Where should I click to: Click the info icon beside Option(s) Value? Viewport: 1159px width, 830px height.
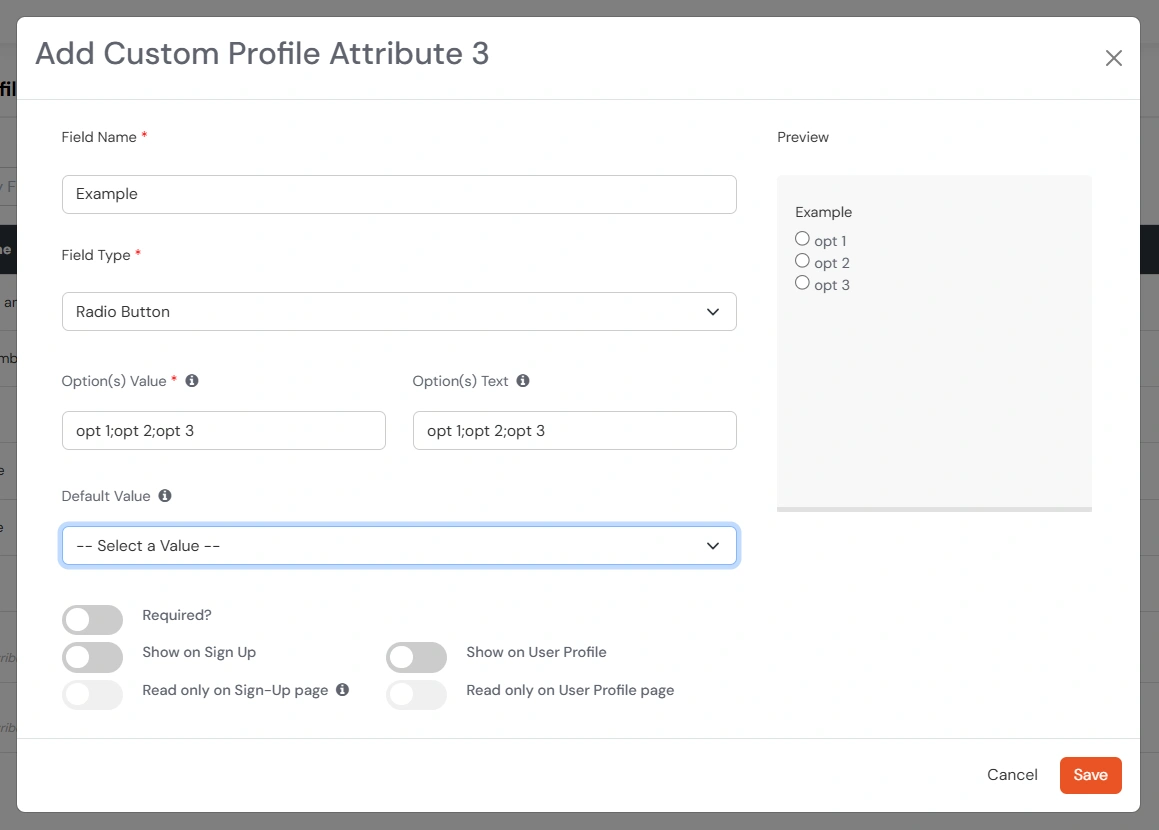click(193, 380)
